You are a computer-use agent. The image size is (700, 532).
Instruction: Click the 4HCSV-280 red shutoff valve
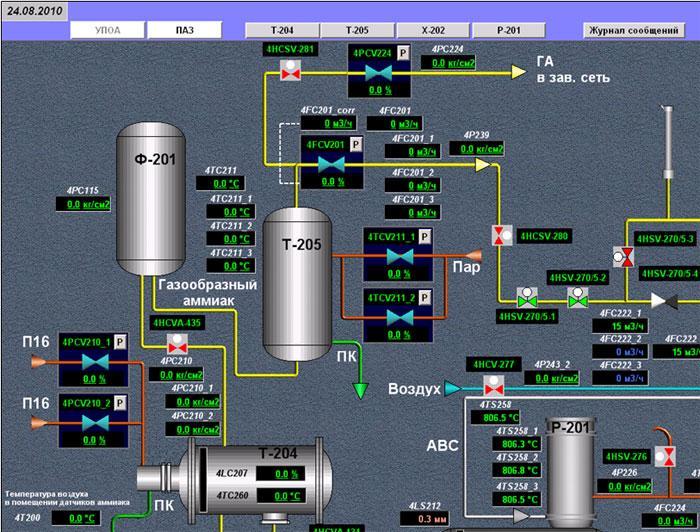click(x=500, y=237)
